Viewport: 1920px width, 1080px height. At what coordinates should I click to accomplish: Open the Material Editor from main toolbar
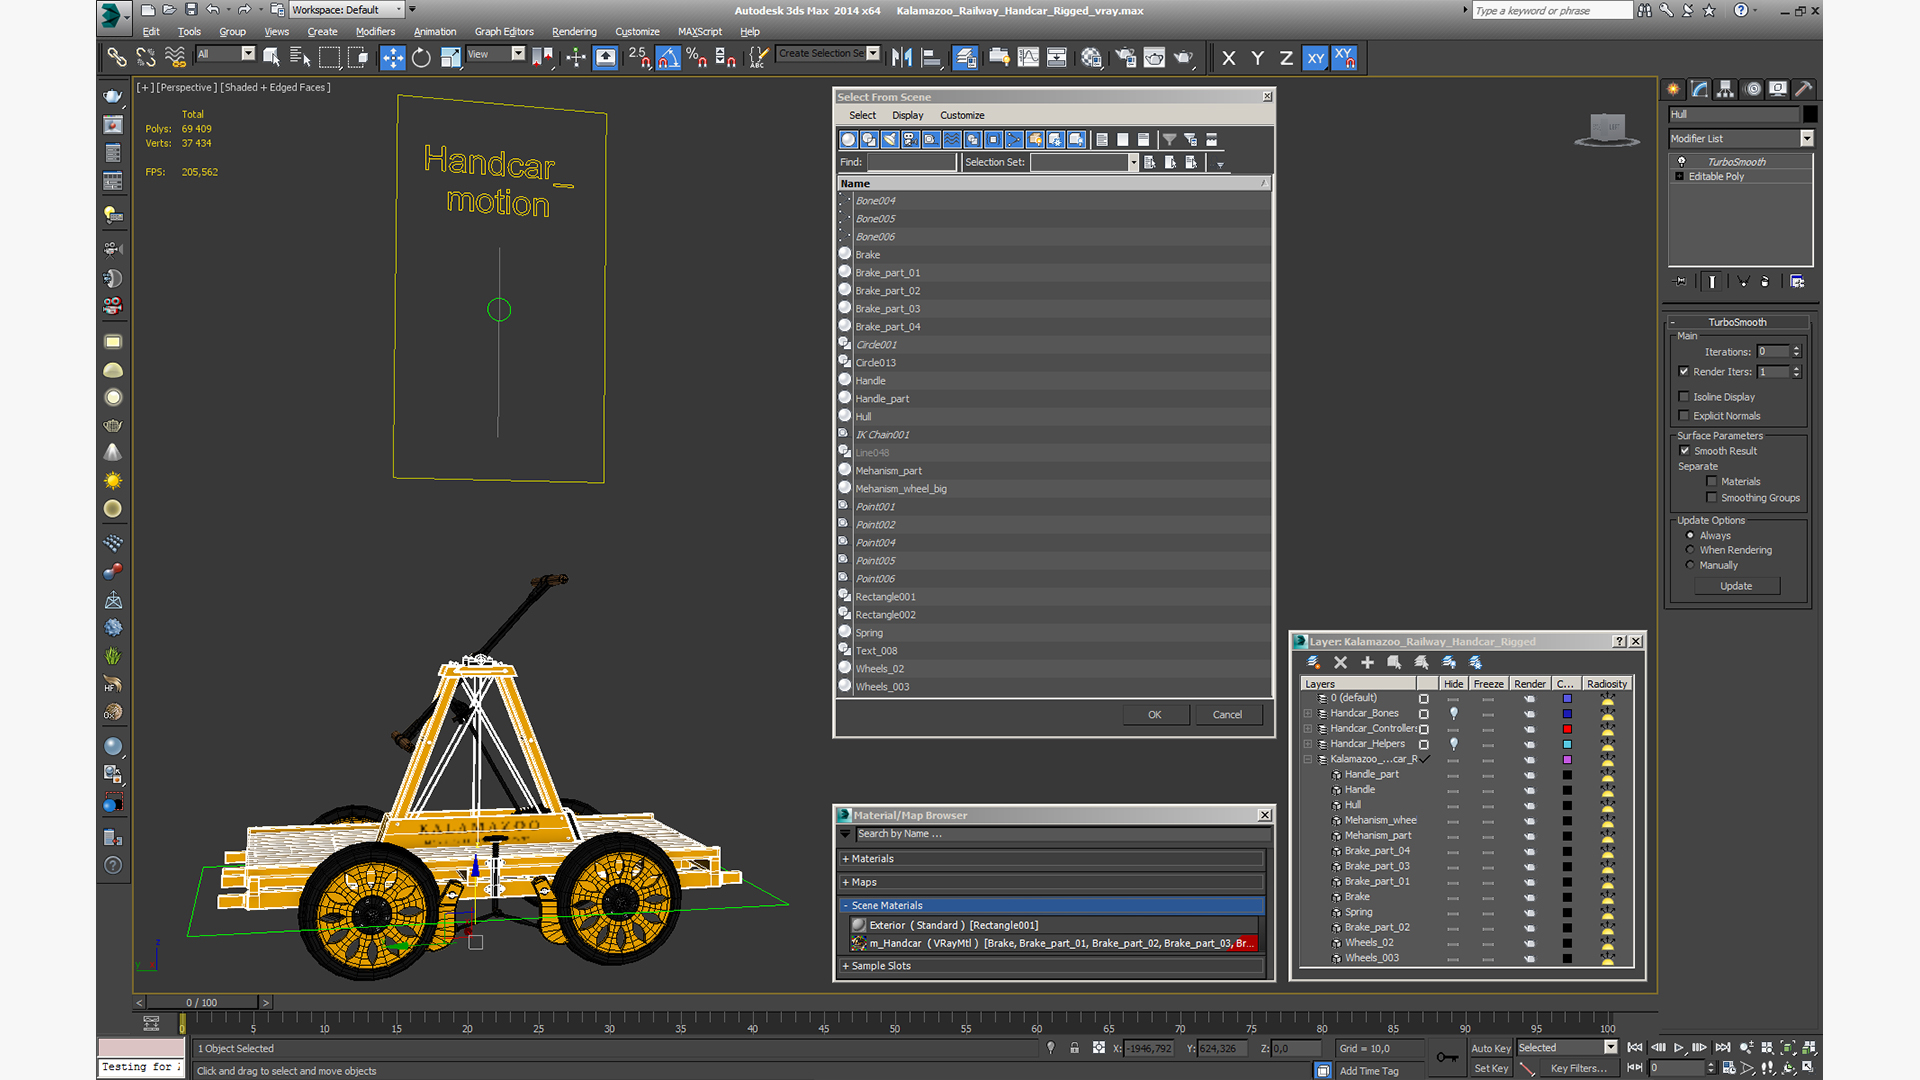pos(1091,58)
